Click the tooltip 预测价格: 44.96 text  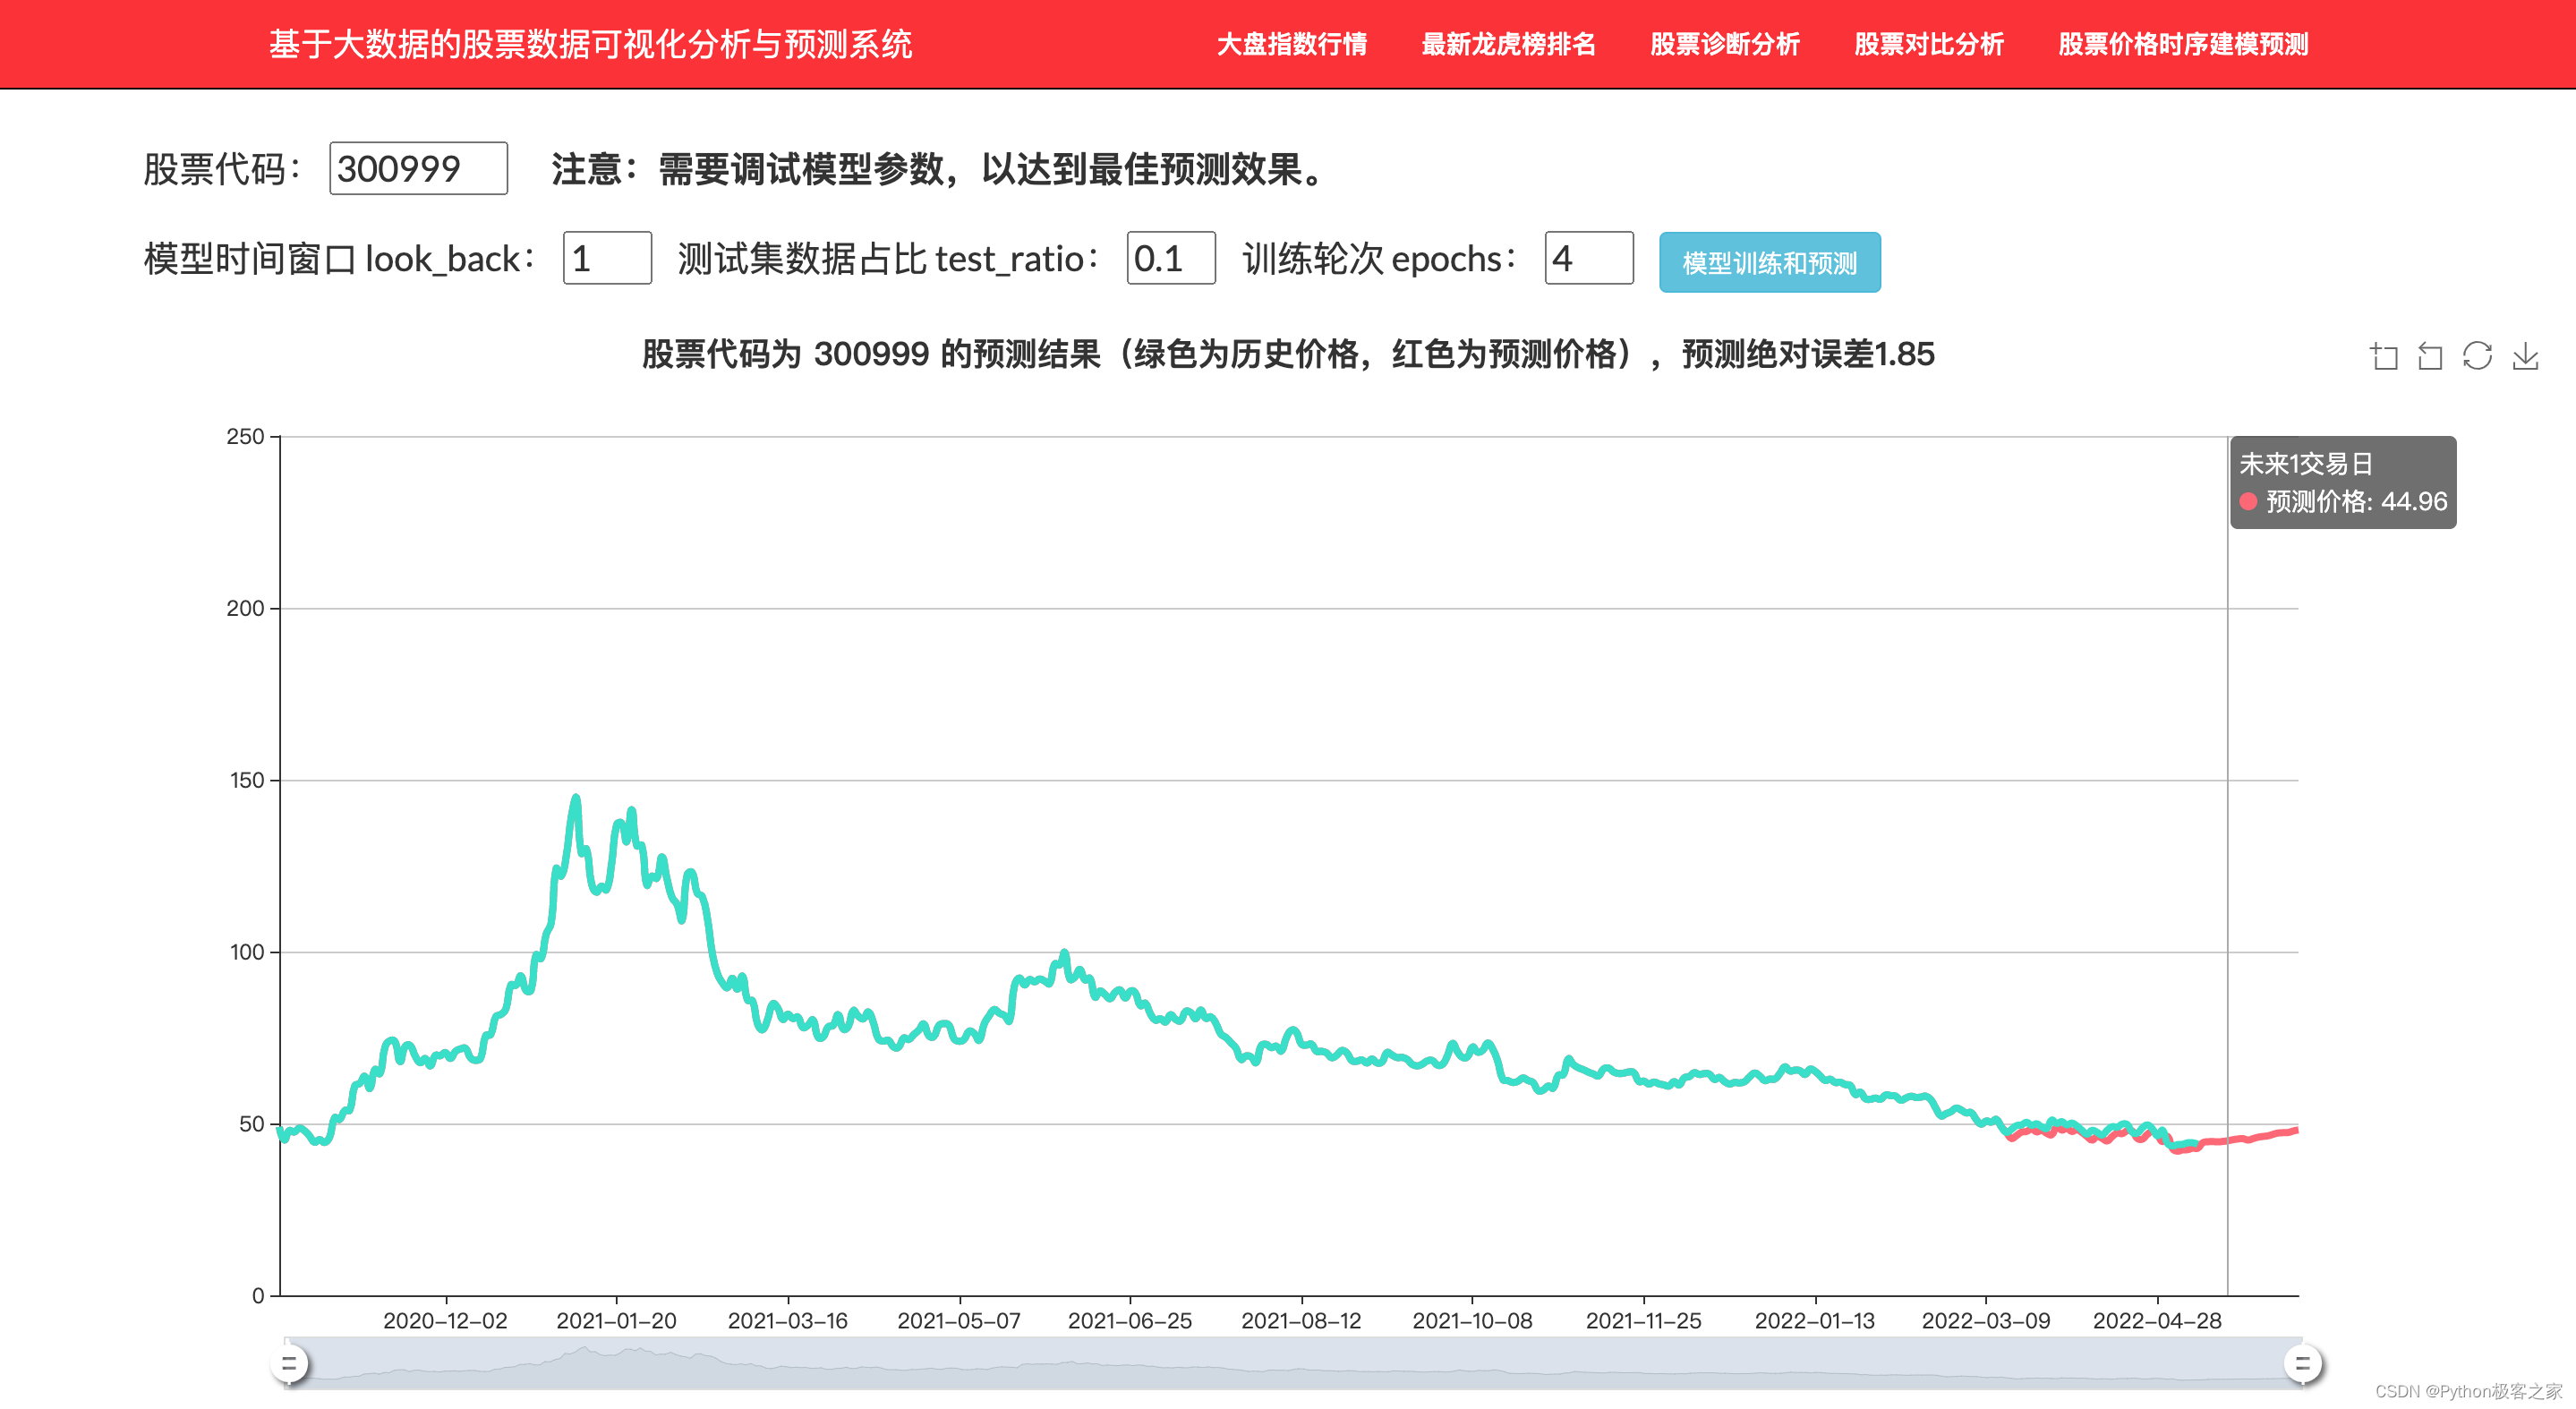tap(2356, 501)
